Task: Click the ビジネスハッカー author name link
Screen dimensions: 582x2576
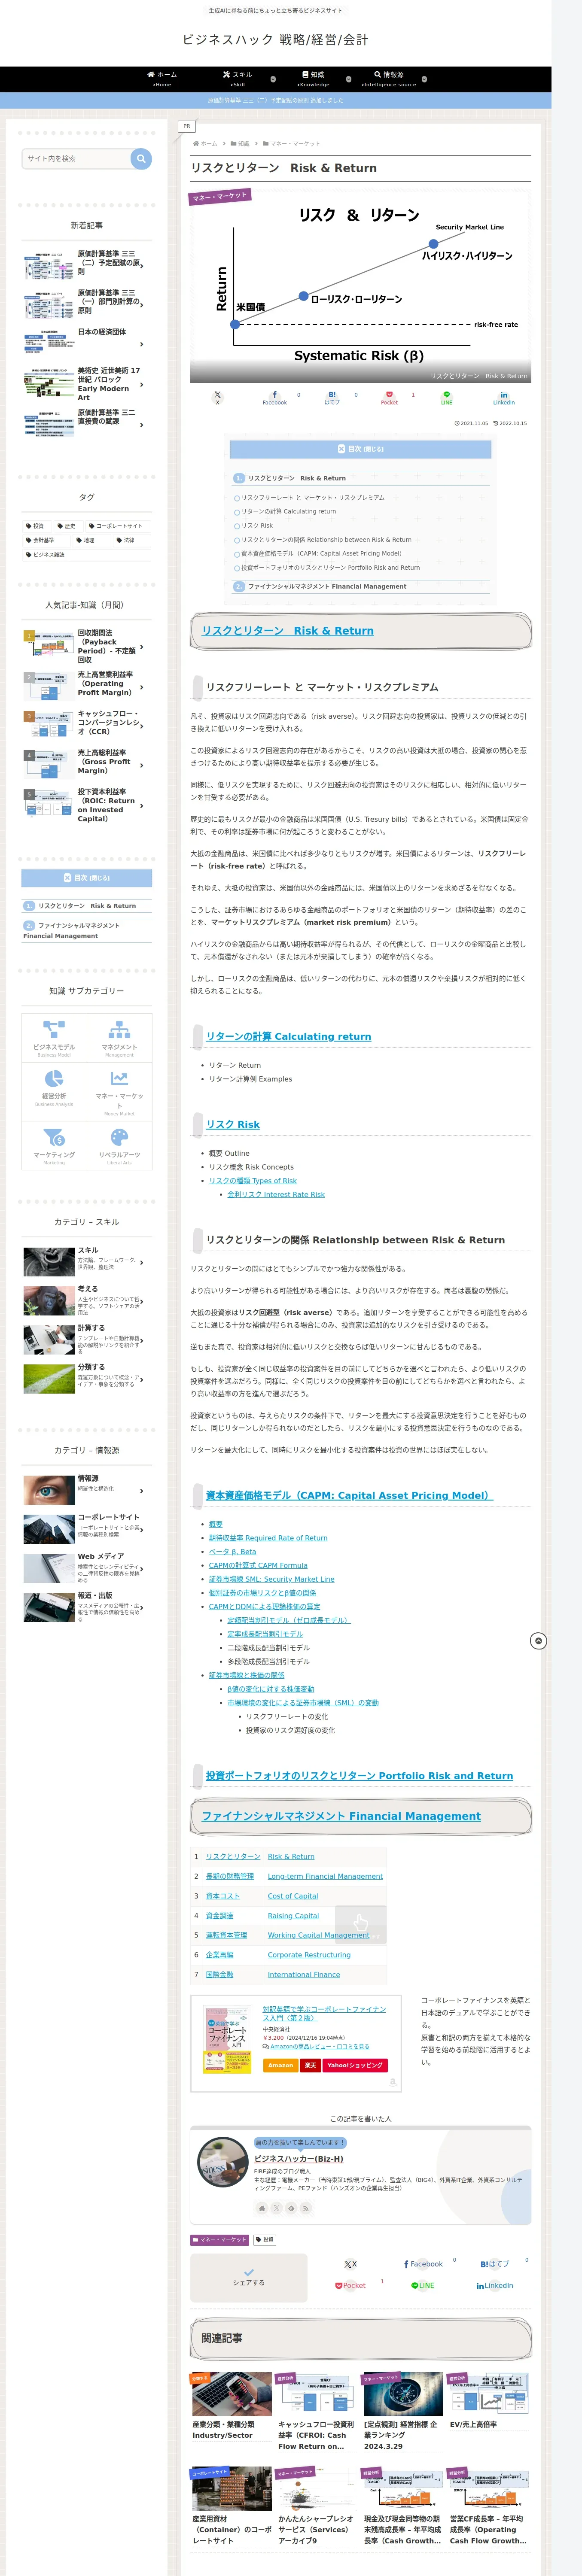Action: point(298,2159)
